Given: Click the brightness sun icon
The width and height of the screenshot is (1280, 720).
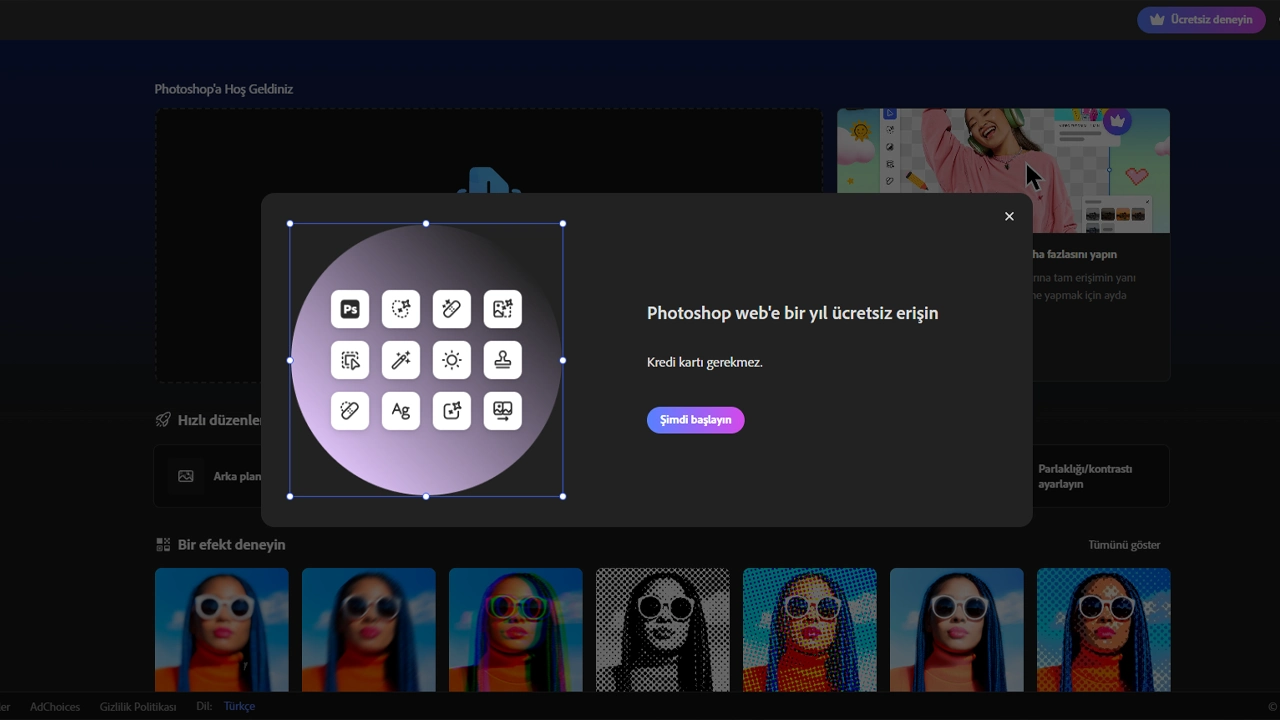Looking at the screenshot, I should point(452,360).
